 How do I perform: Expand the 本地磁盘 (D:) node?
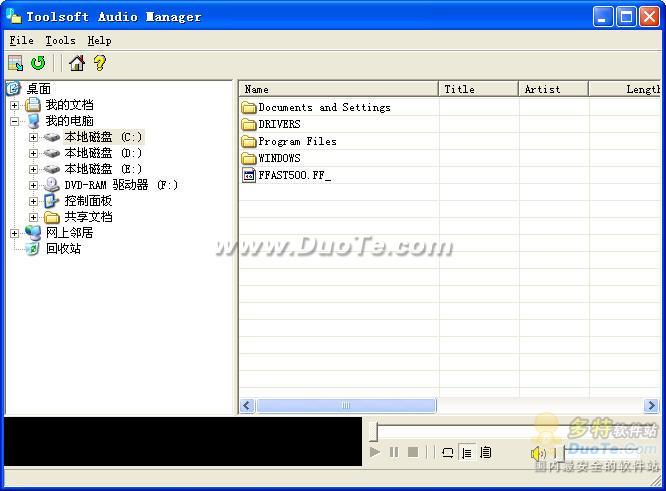[33, 153]
